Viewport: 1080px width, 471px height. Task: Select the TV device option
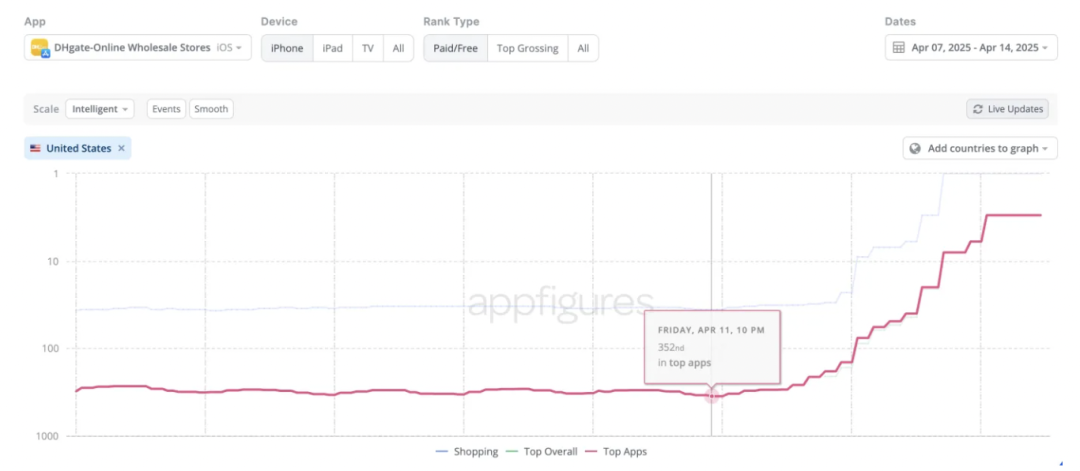point(368,48)
